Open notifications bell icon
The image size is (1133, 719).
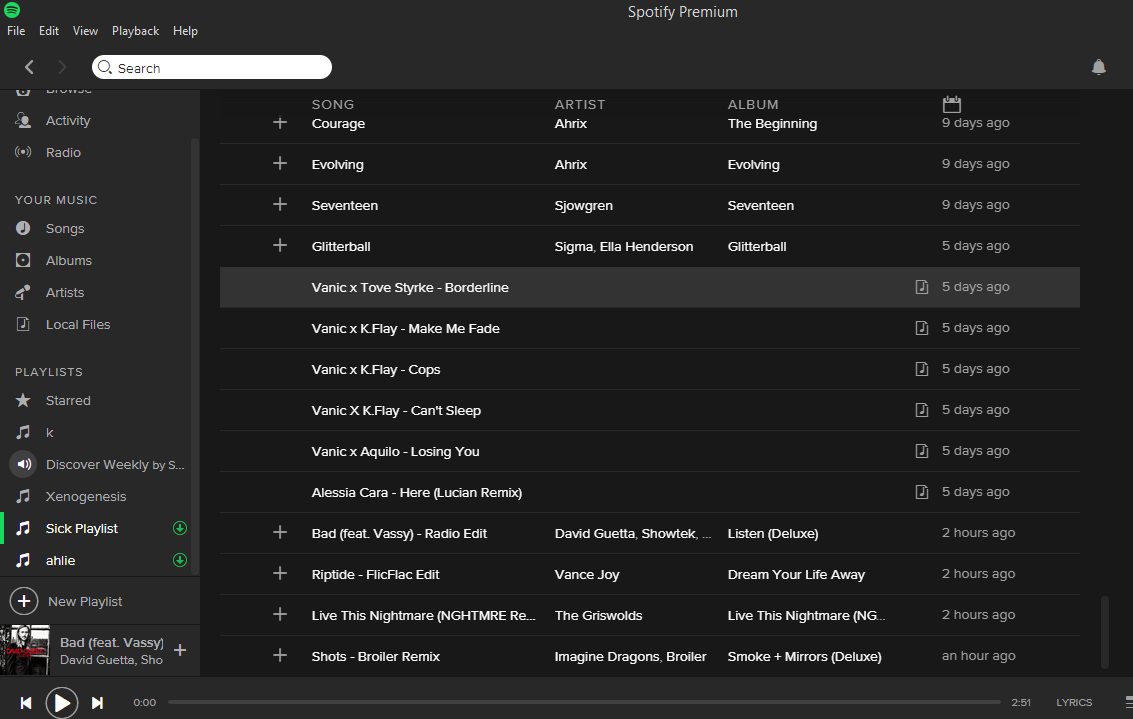(x=1098, y=67)
